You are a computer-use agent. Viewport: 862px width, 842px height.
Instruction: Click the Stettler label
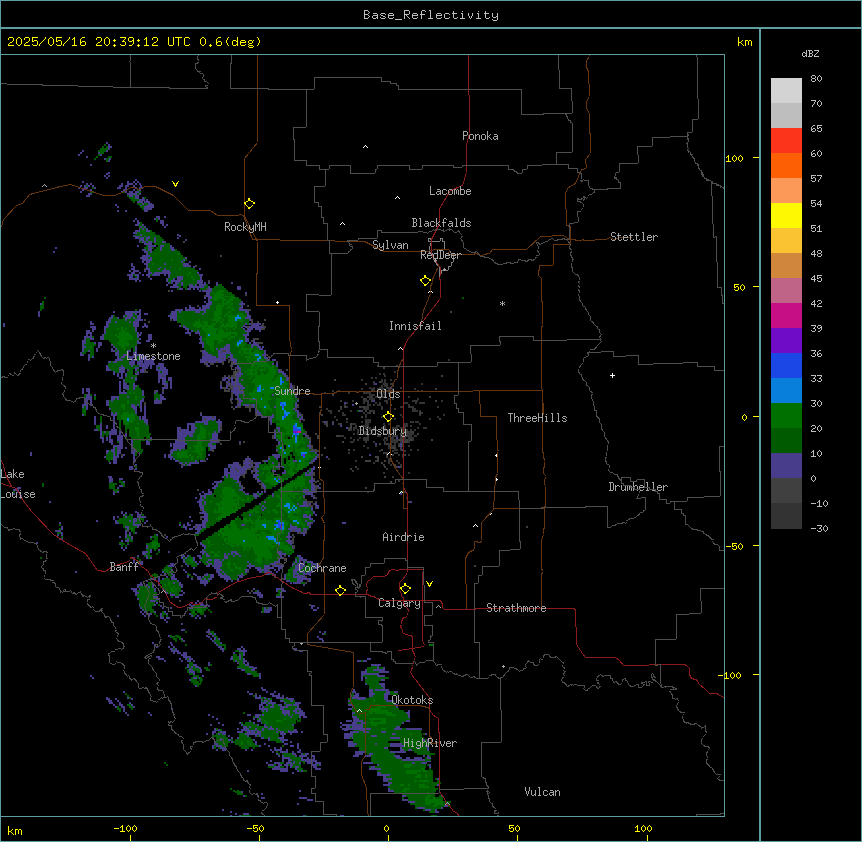point(634,237)
